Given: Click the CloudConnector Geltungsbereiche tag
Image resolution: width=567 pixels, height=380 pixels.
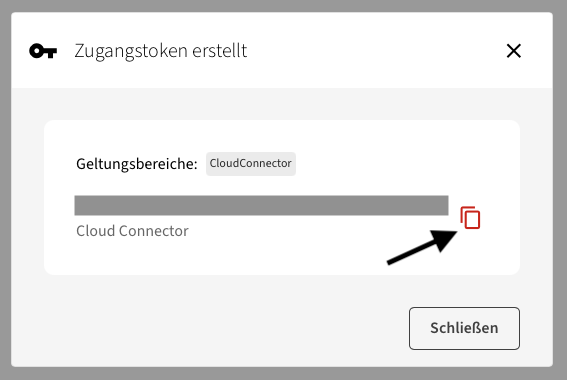Looking at the screenshot, I should click(251, 164).
